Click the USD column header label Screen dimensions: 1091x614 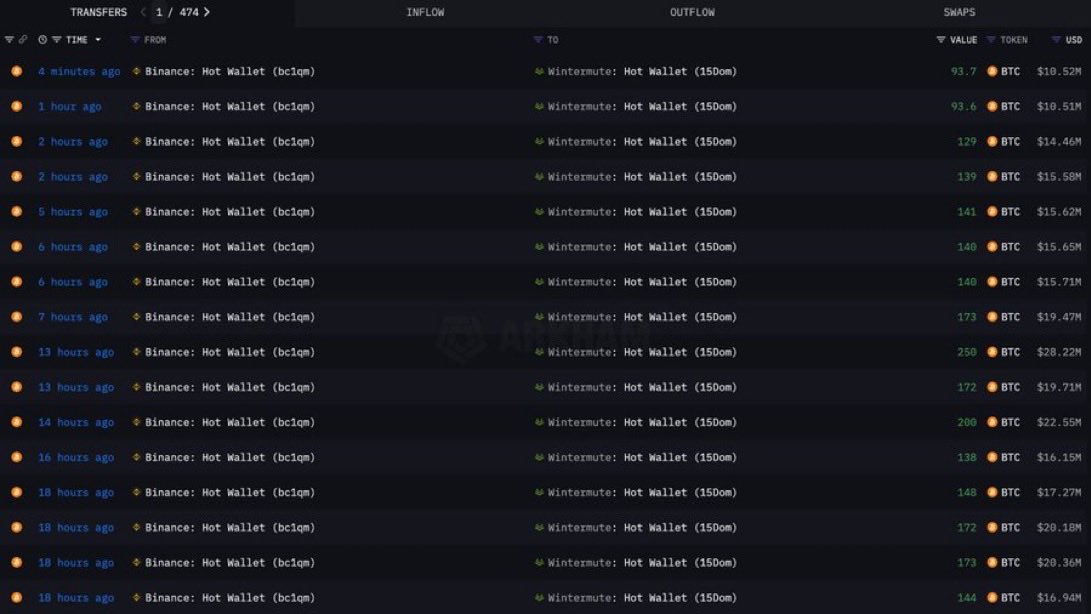(x=1074, y=40)
